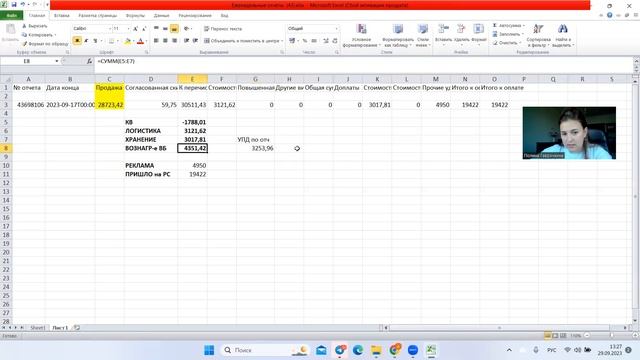Align text left
Image resolution: width=640 pixels, height=360 pixels.
pyautogui.click(x=156, y=41)
